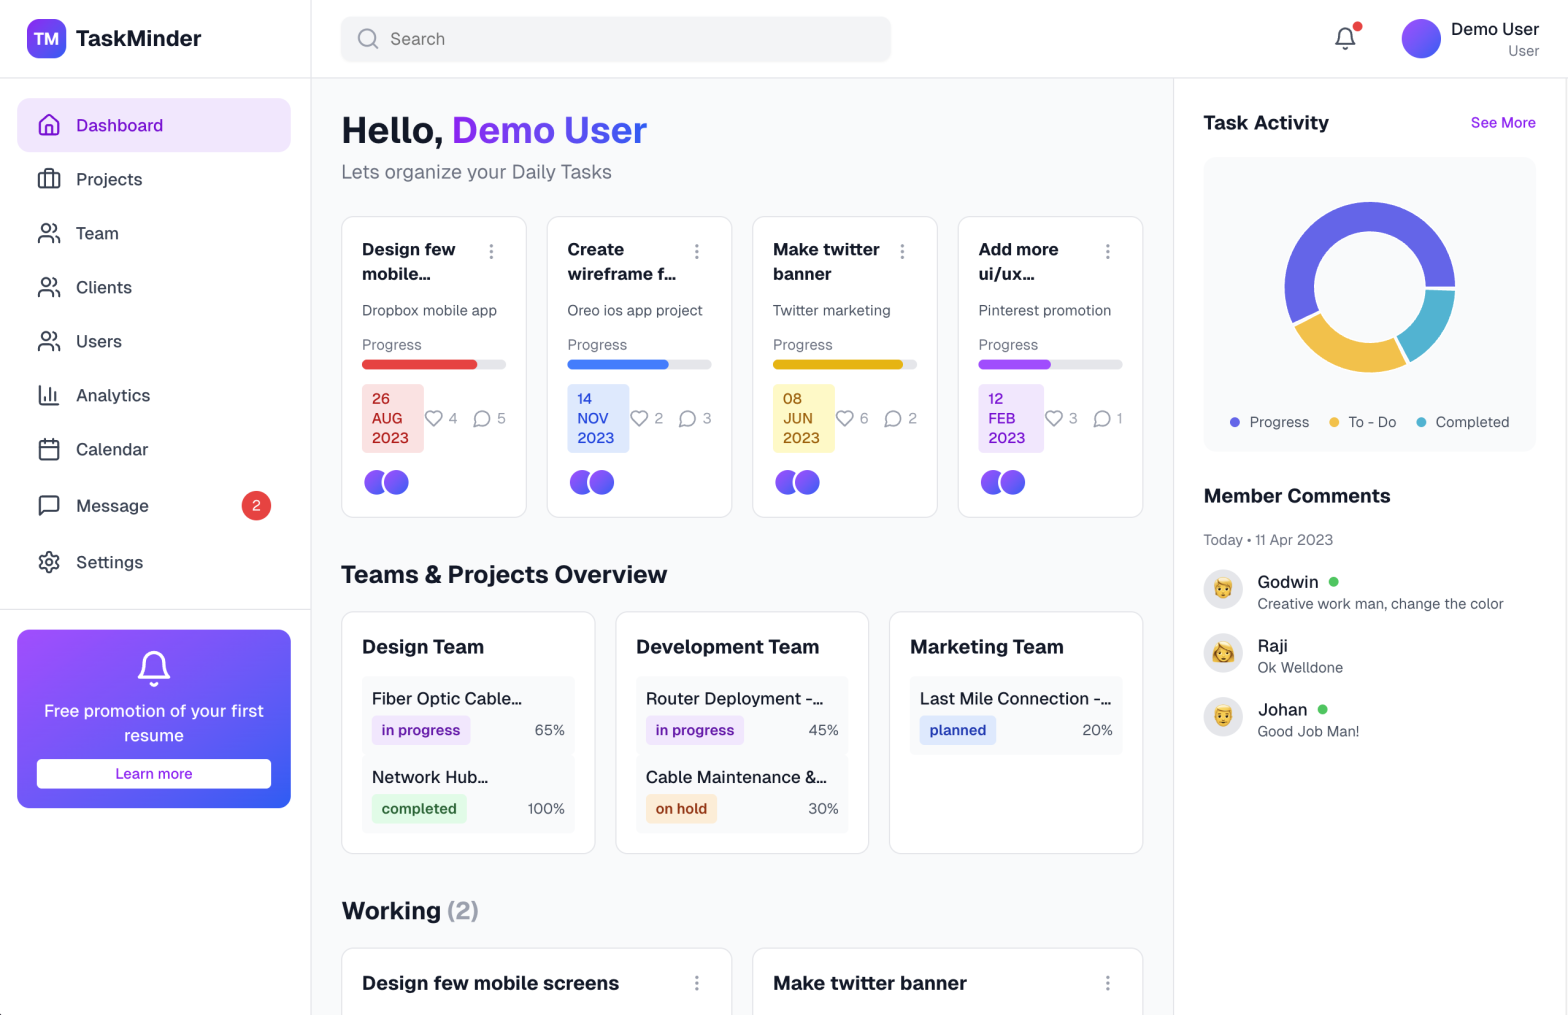The width and height of the screenshot is (1568, 1015).
Task: Open options menu for Design few mobile card
Action: [x=491, y=251]
